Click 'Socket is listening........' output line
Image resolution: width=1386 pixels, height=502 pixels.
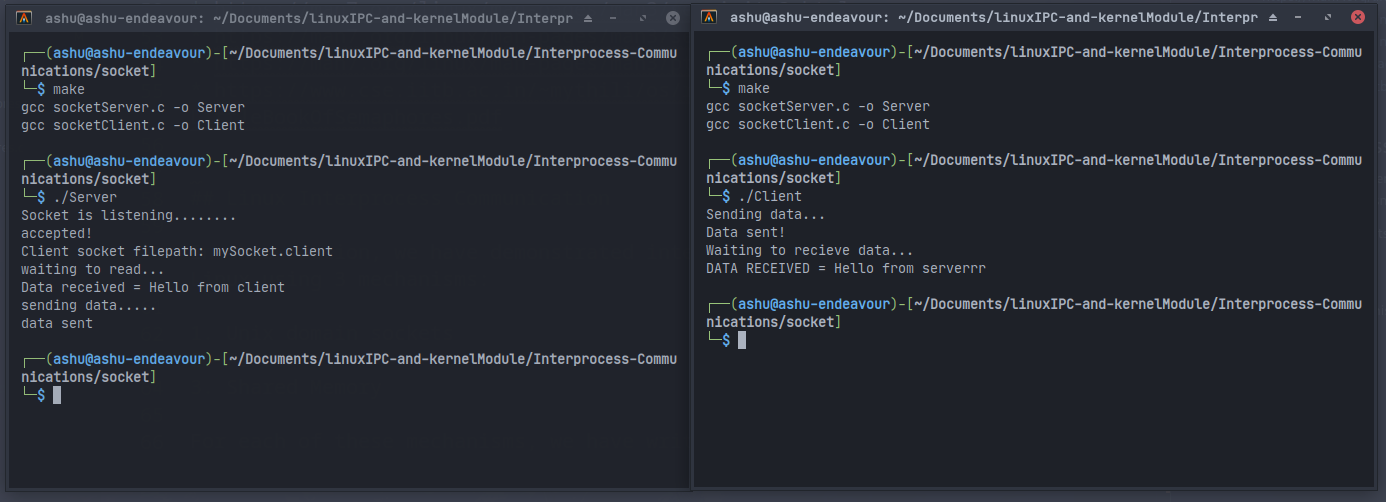click(x=129, y=215)
